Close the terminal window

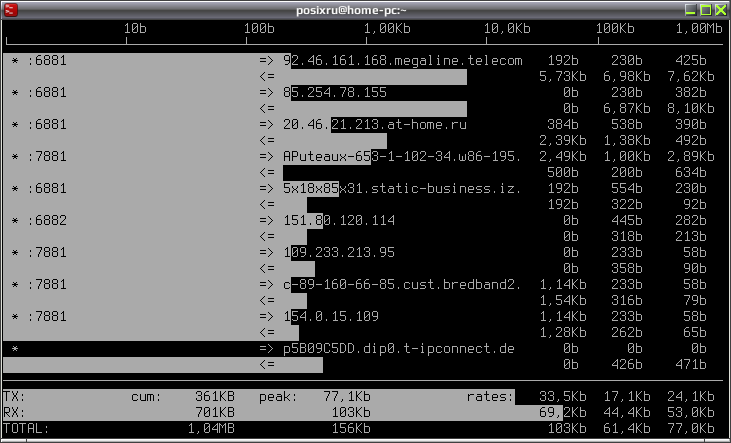(x=721, y=10)
